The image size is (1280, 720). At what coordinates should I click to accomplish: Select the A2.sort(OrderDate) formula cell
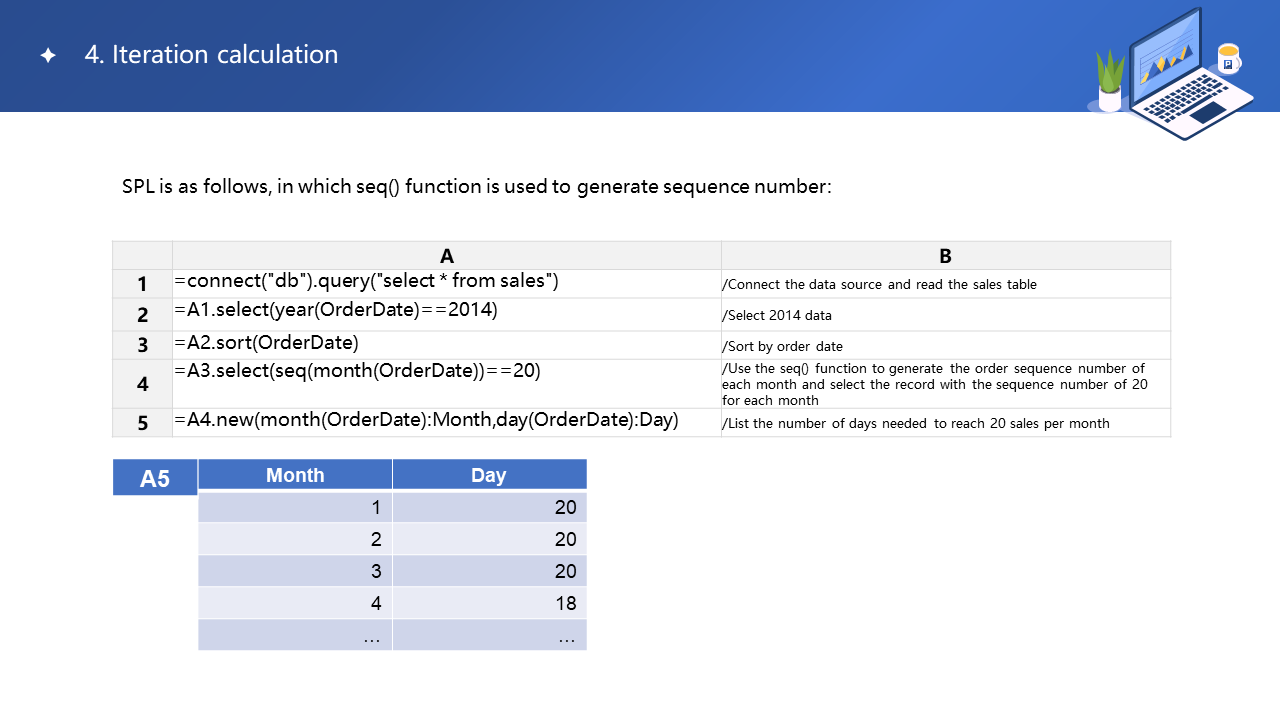point(266,343)
